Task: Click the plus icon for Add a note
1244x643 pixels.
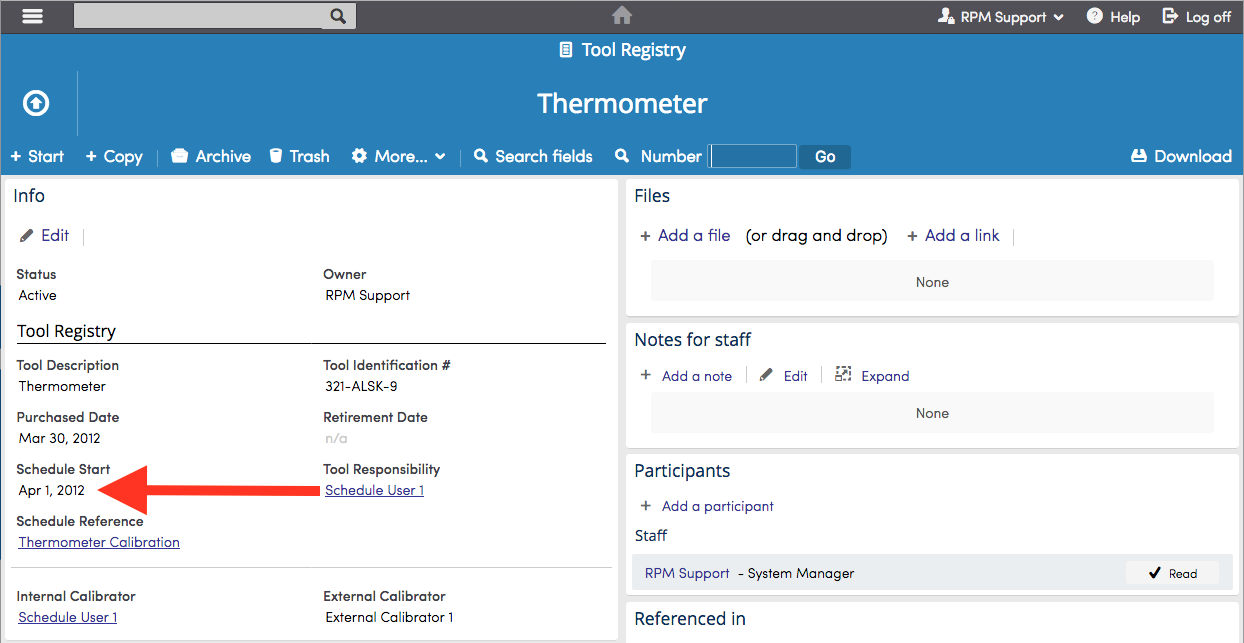Action: (646, 376)
